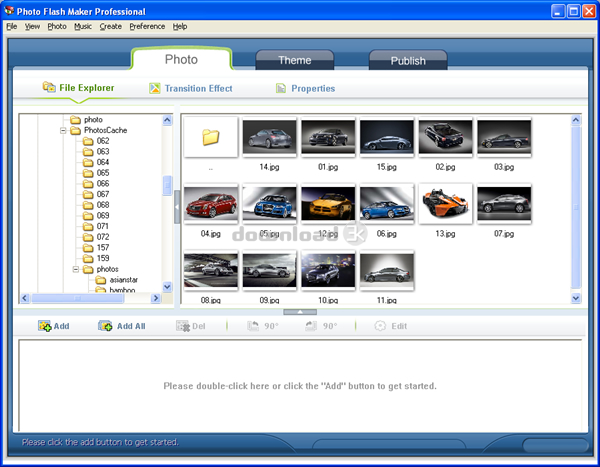
Task: Click the Transition Effect icon
Action: pyautogui.click(x=155, y=88)
